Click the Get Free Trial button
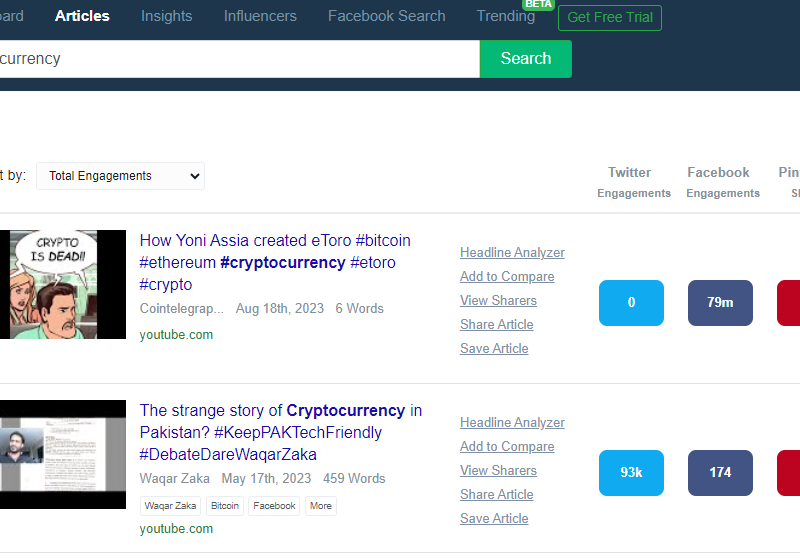Image resolution: width=800 pixels, height=559 pixels. click(610, 18)
